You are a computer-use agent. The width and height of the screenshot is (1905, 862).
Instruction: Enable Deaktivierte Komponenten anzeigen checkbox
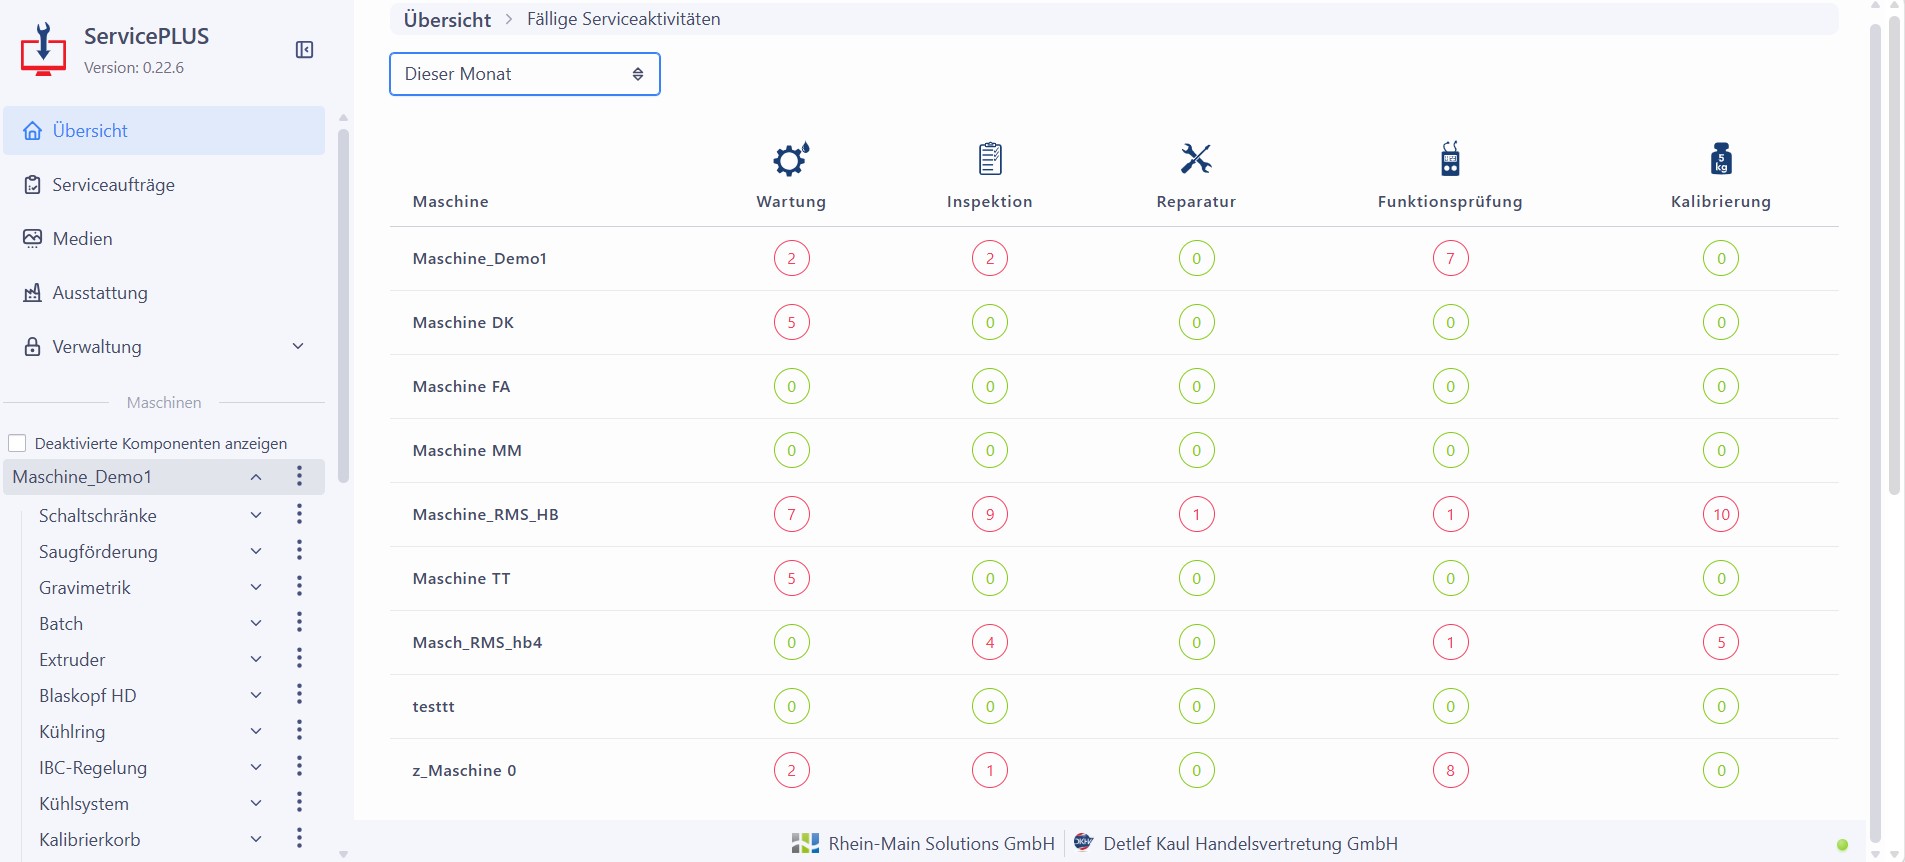coord(17,443)
